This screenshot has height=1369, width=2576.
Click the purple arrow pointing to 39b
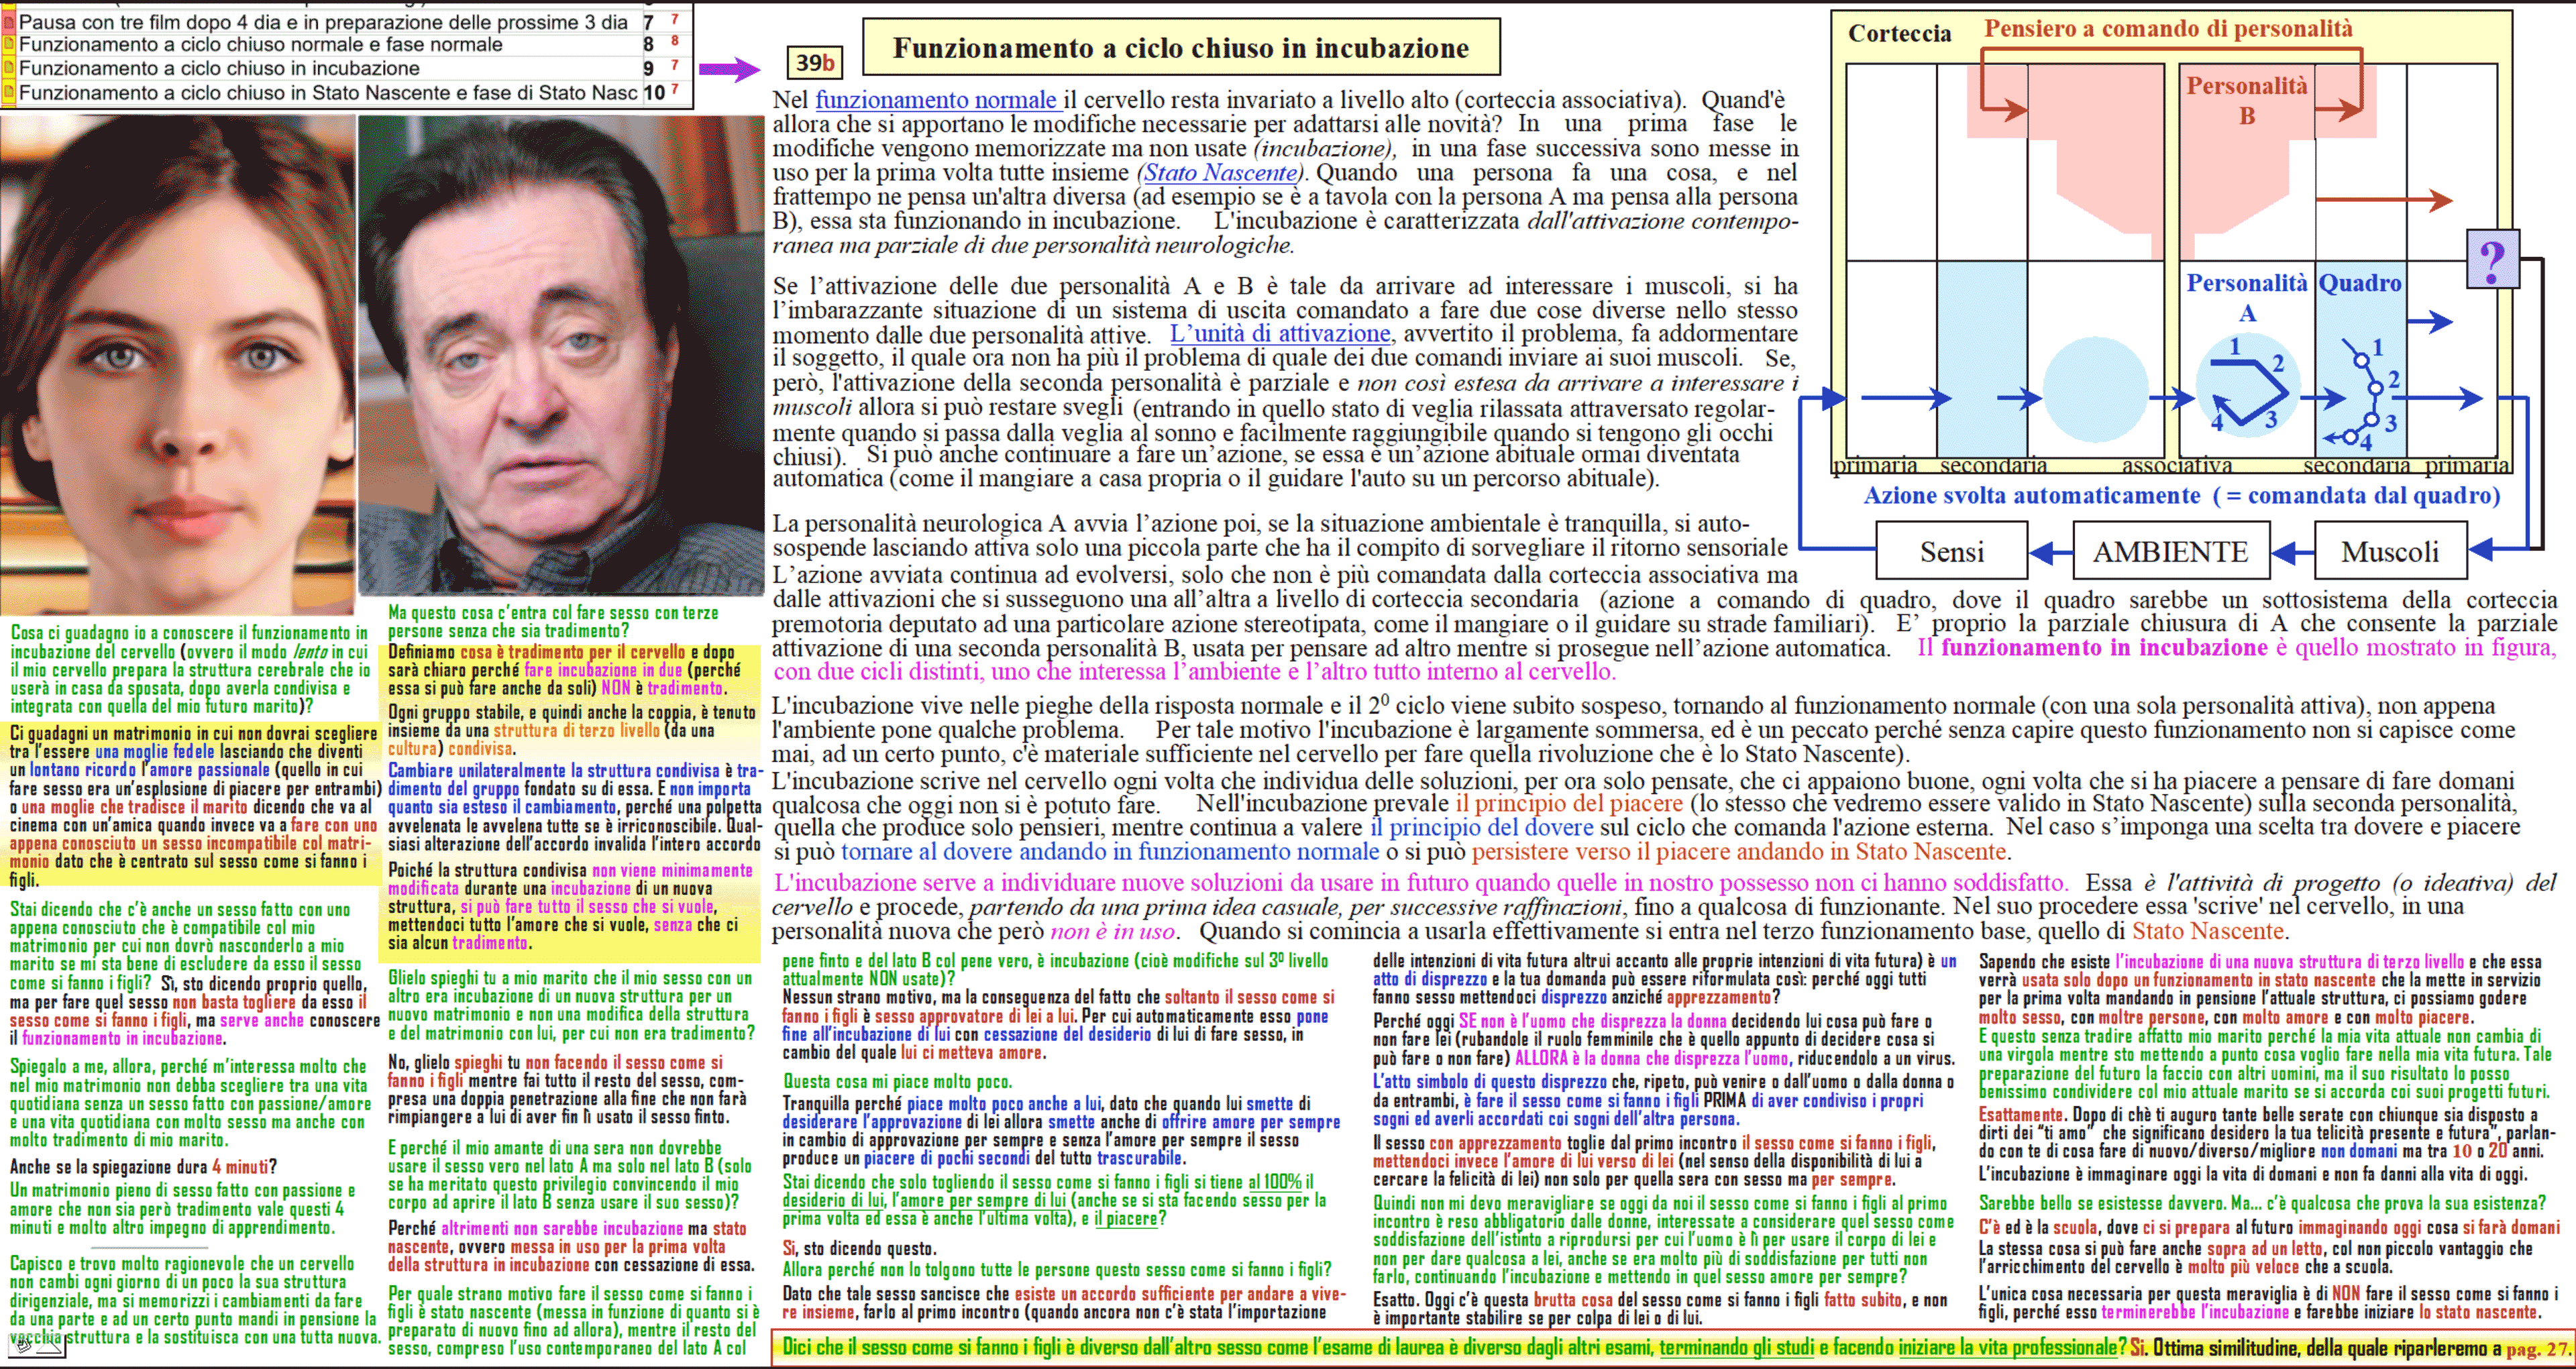click(x=729, y=69)
